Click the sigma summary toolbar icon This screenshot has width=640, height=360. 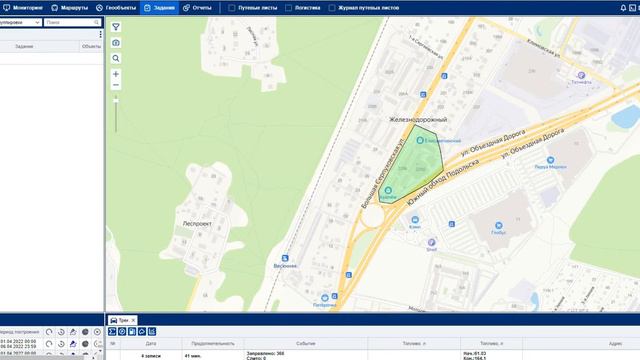tap(112, 331)
